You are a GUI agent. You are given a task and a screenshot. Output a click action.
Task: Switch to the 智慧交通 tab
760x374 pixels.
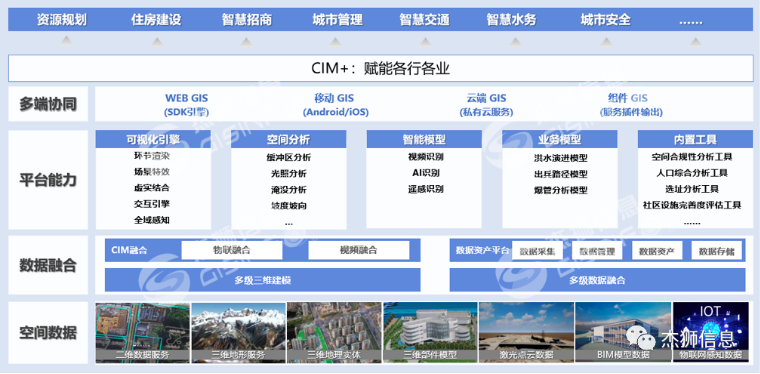425,20
